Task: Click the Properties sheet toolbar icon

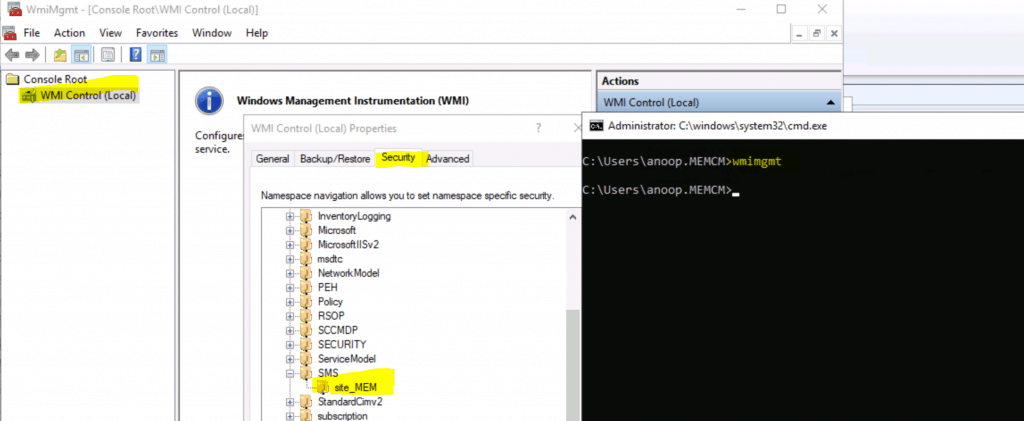Action: click(x=108, y=55)
